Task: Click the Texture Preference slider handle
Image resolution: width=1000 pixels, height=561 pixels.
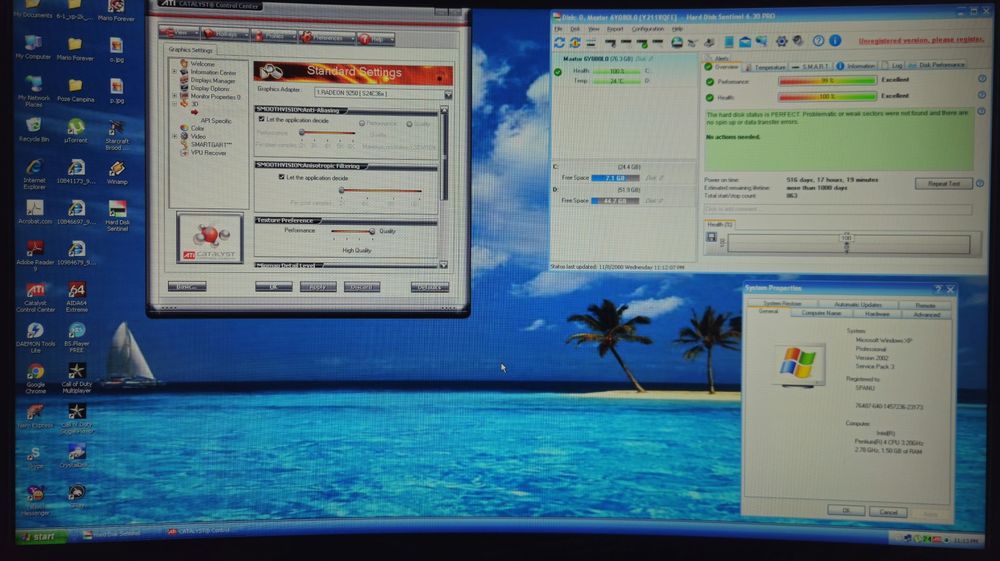Action: click(x=372, y=231)
